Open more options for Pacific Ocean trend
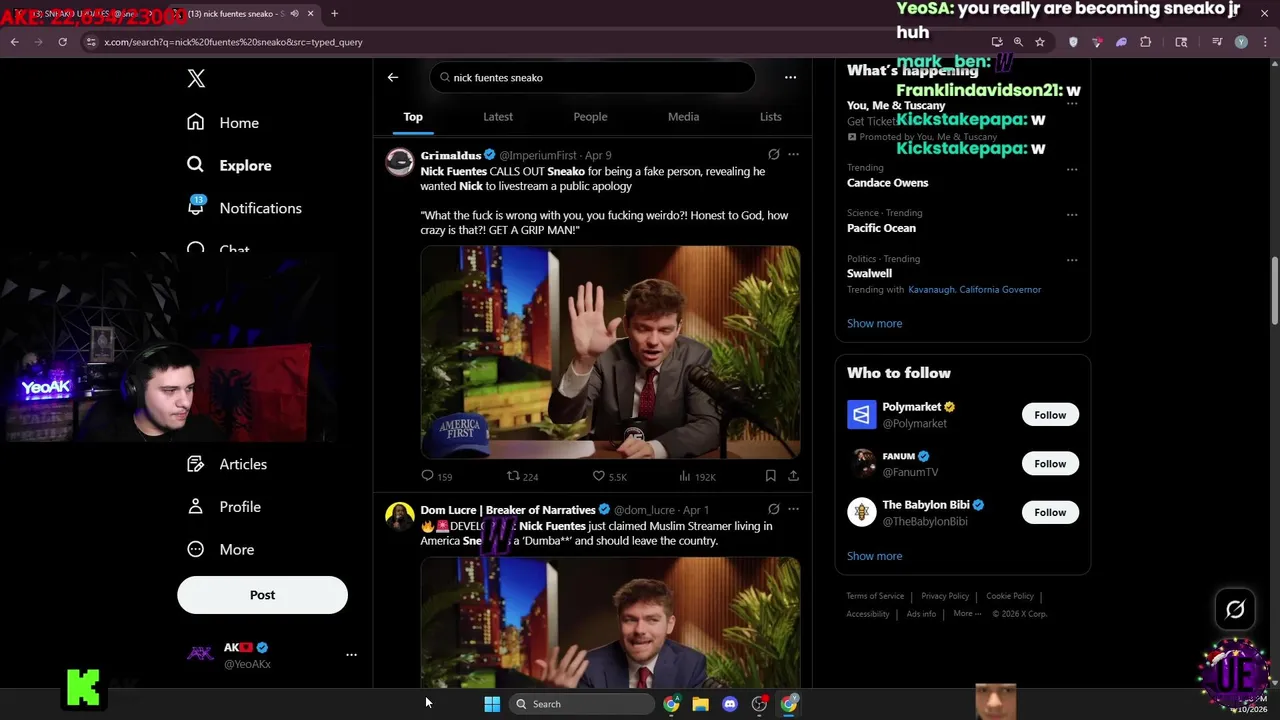1280x720 pixels. 1072,214
